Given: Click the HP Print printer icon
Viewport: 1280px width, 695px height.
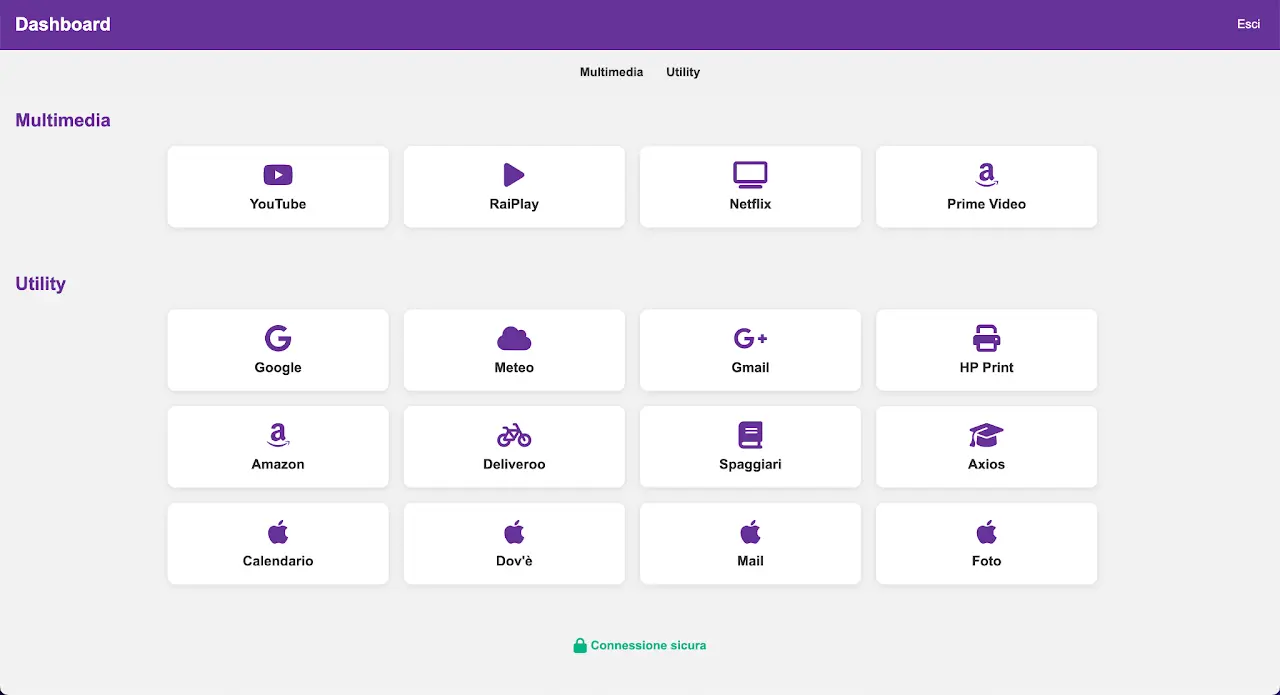Looking at the screenshot, I should click(987, 338).
